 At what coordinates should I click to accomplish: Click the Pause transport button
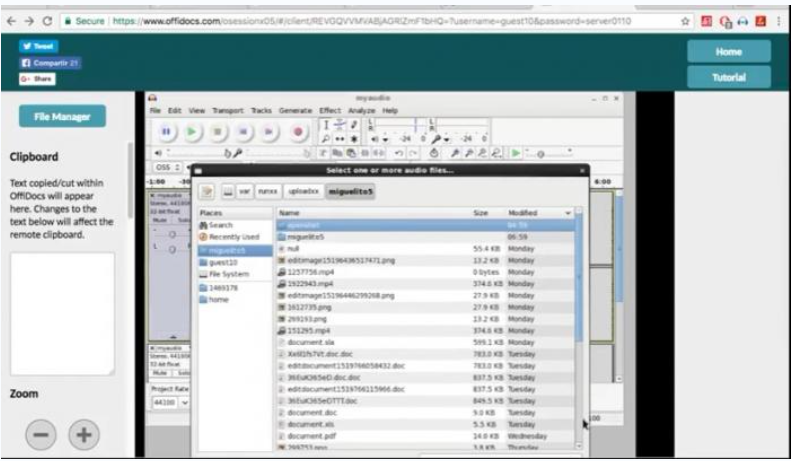(166, 131)
